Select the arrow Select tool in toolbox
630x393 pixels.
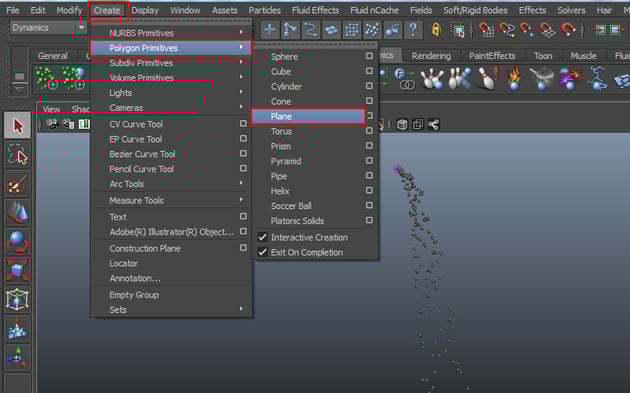[x=17, y=125]
